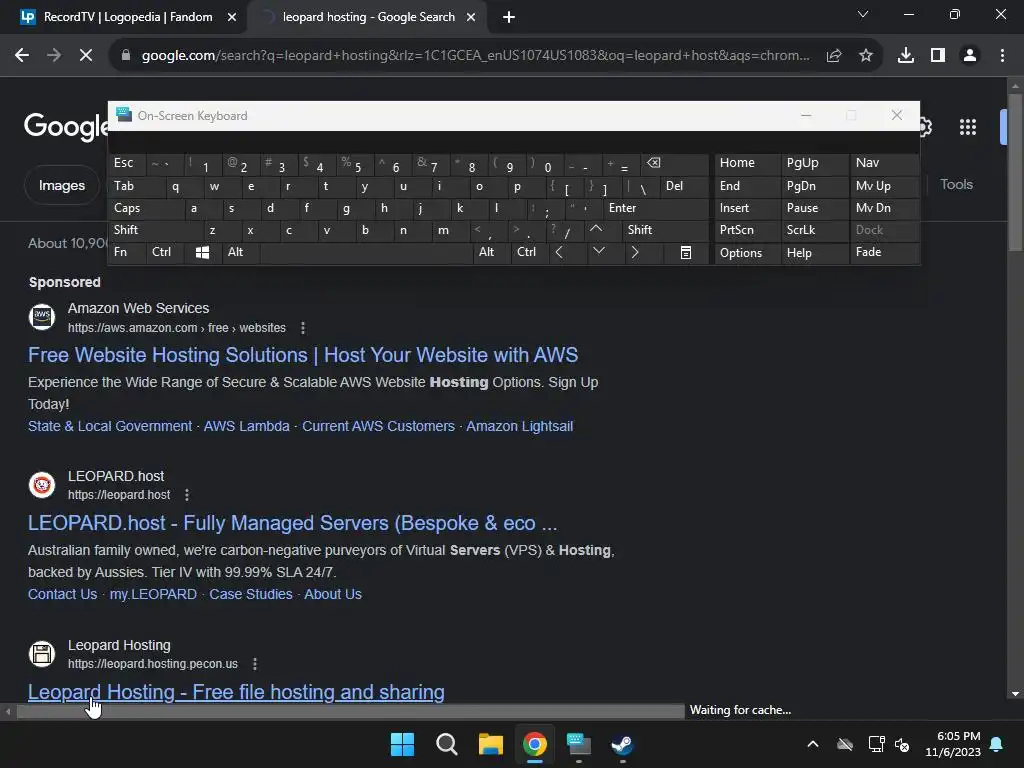Image resolution: width=1024 pixels, height=768 pixels.
Task: Toggle the left Alt key
Action: (x=241, y=253)
